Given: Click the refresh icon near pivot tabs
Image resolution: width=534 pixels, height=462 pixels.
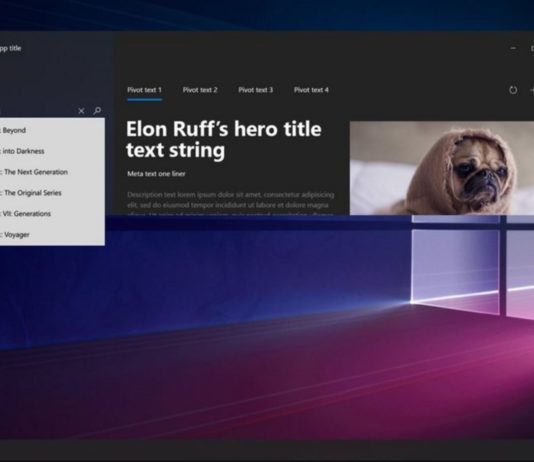Looking at the screenshot, I should coord(513,90).
